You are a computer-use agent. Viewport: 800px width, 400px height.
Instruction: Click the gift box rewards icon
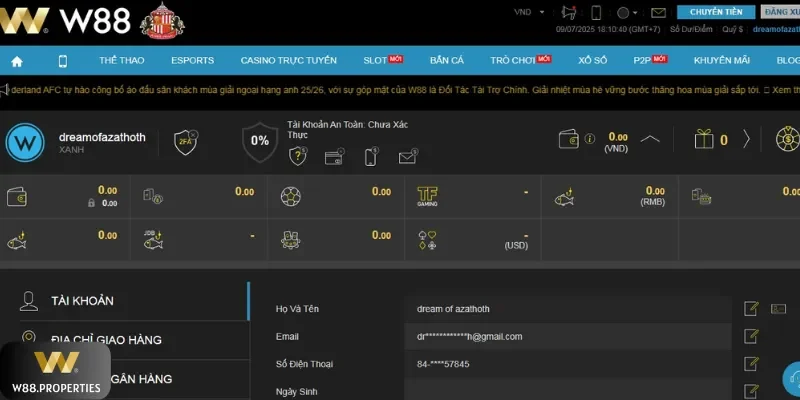(x=705, y=139)
